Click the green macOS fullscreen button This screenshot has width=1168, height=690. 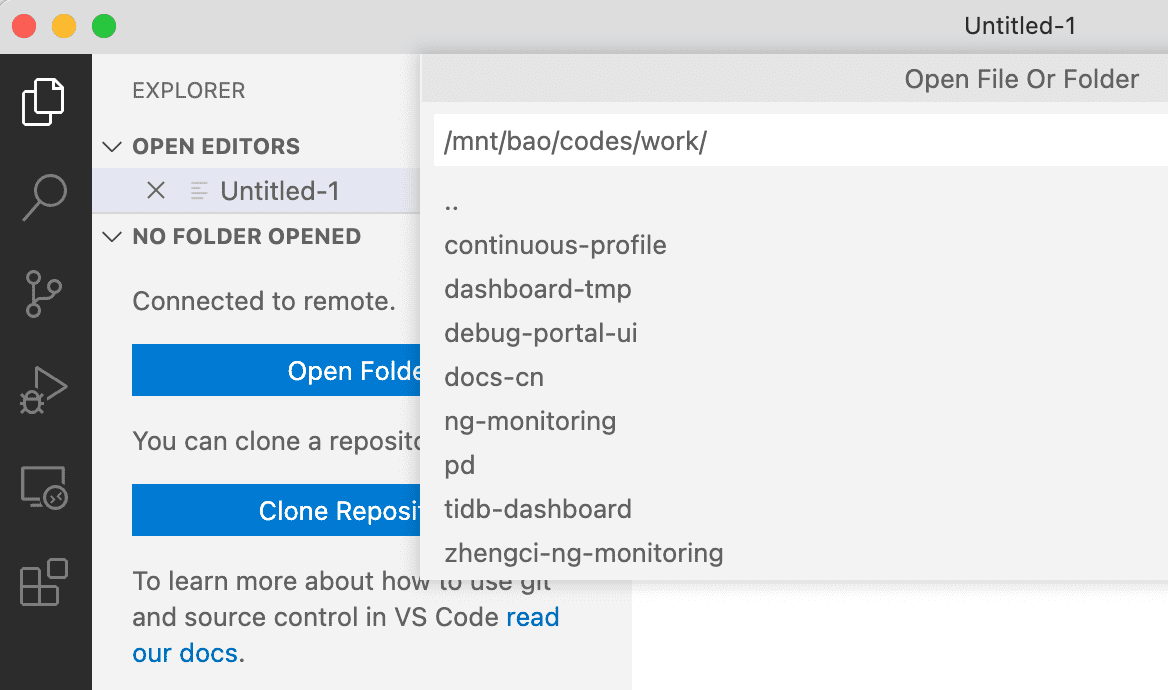tap(103, 26)
